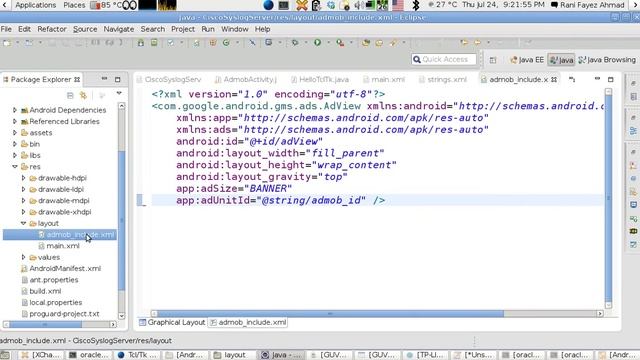Switch to the Java Browsing perspective
Image resolution: width=640 pixels, height=360 pixels.
click(x=607, y=60)
